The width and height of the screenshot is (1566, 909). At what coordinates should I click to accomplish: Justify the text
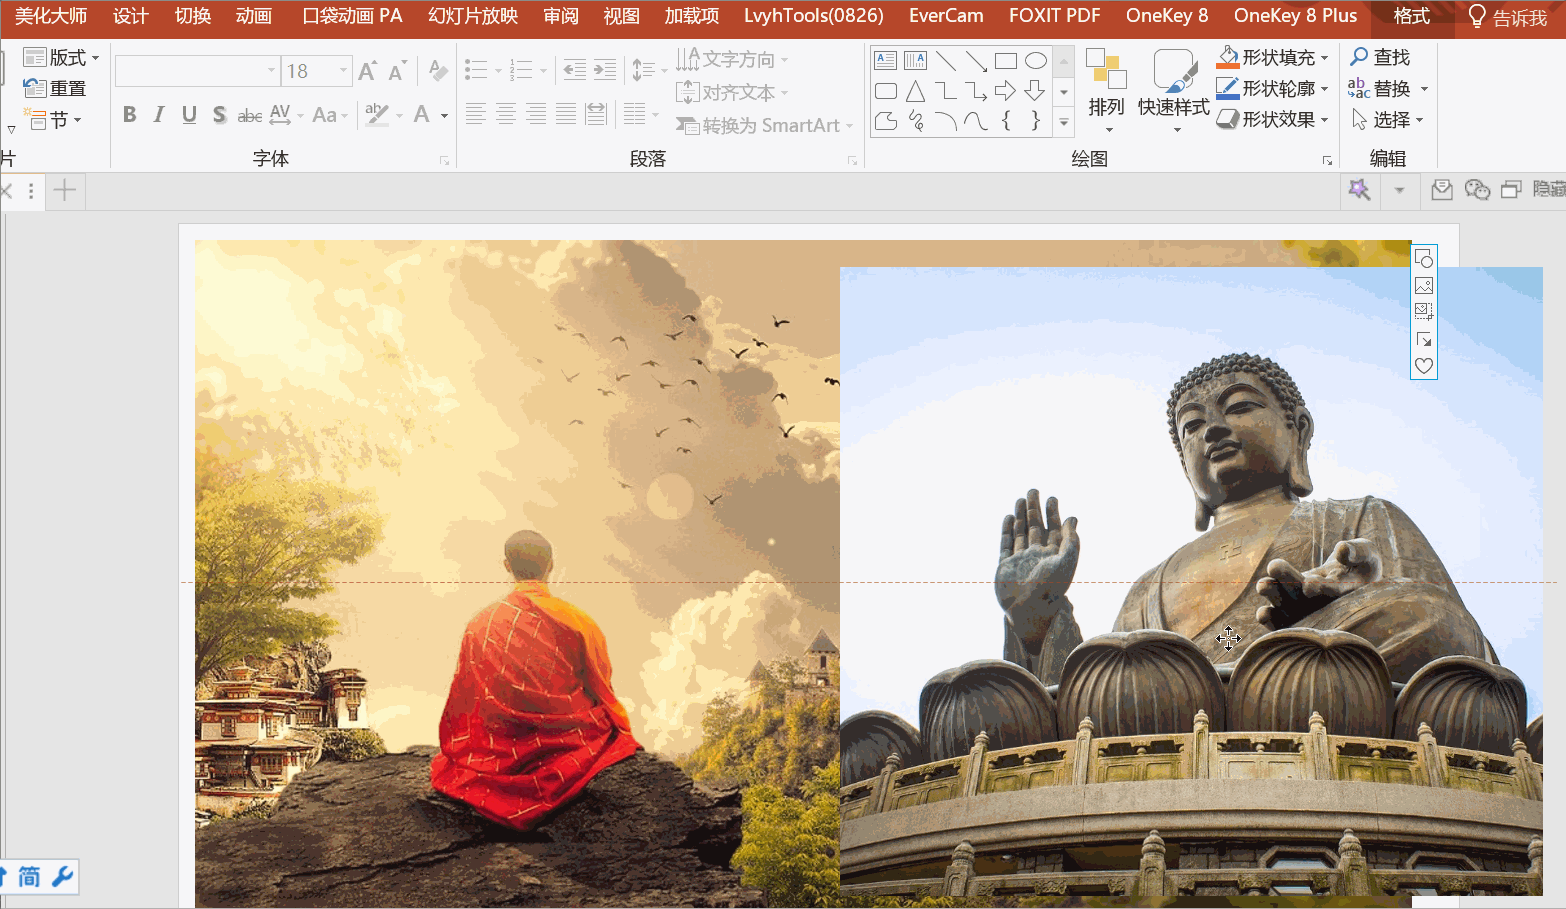coord(566,114)
